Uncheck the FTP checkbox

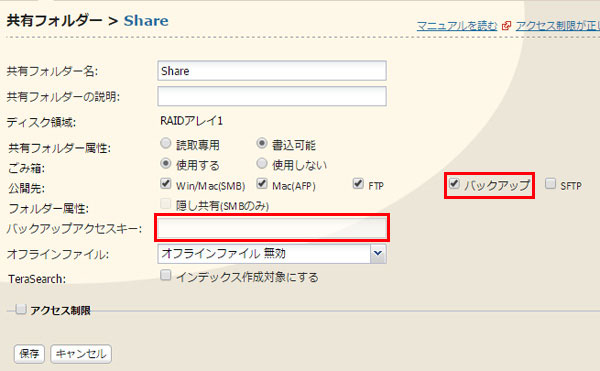point(358,184)
